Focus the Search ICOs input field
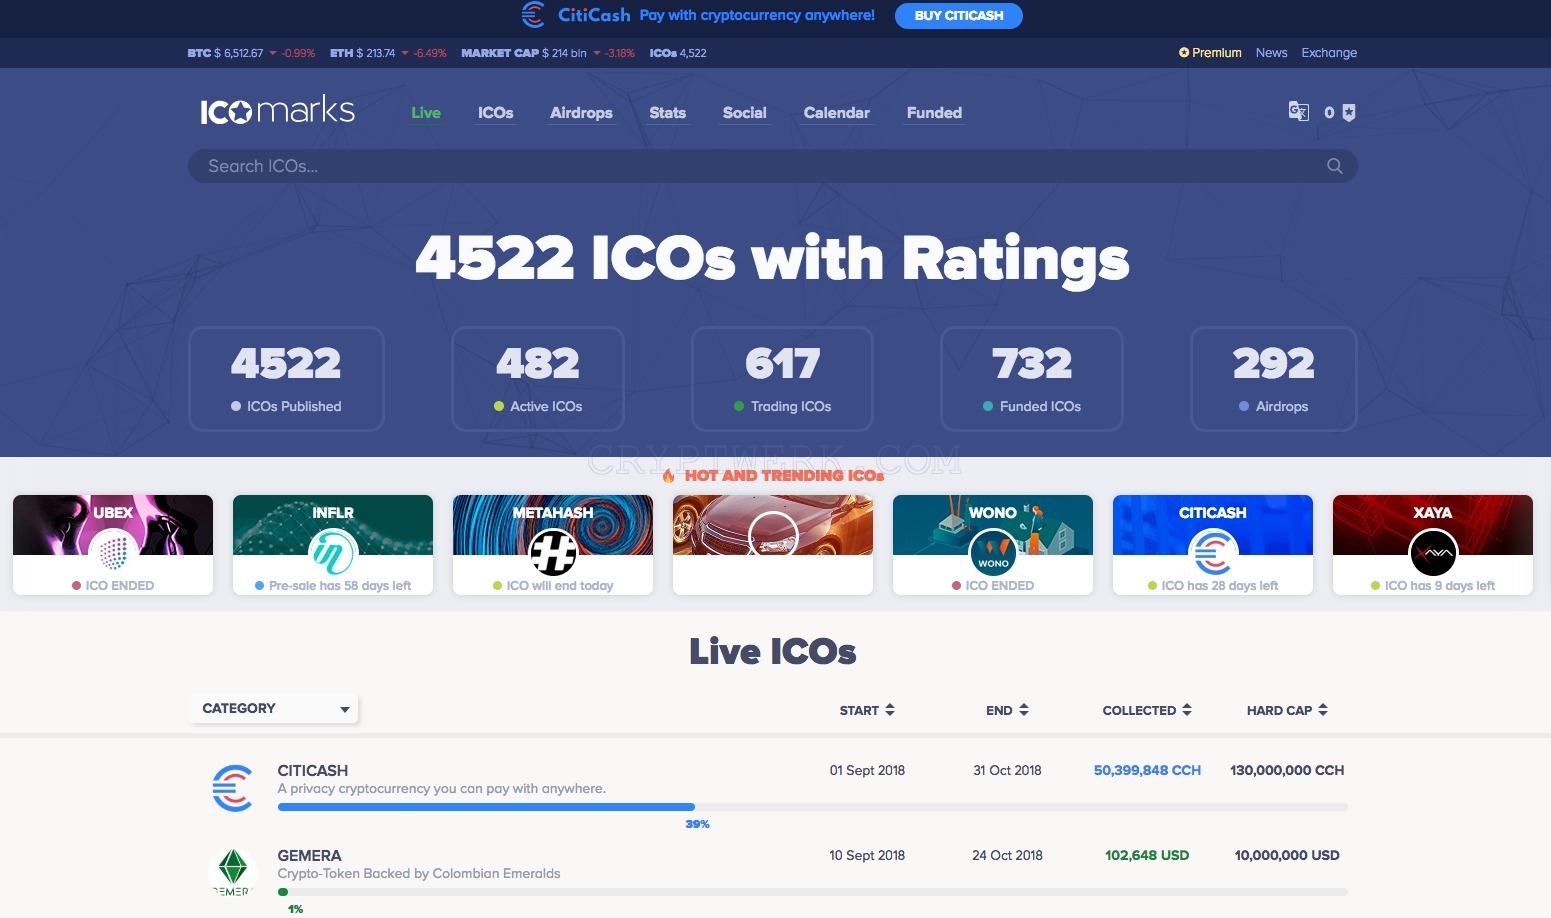1551x918 pixels. tap(772, 166)
